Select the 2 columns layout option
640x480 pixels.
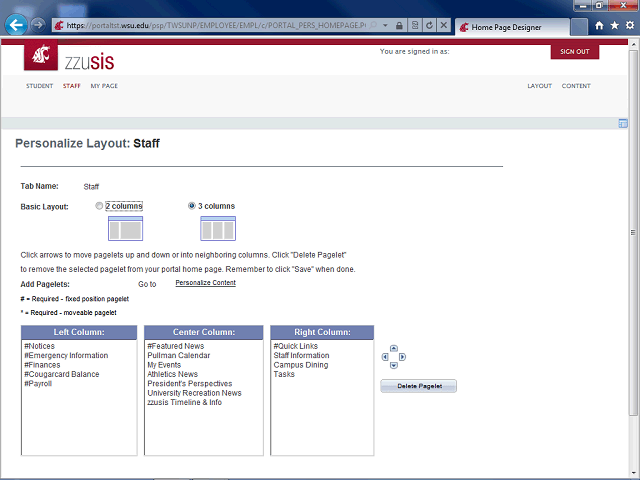click(99, 206)
